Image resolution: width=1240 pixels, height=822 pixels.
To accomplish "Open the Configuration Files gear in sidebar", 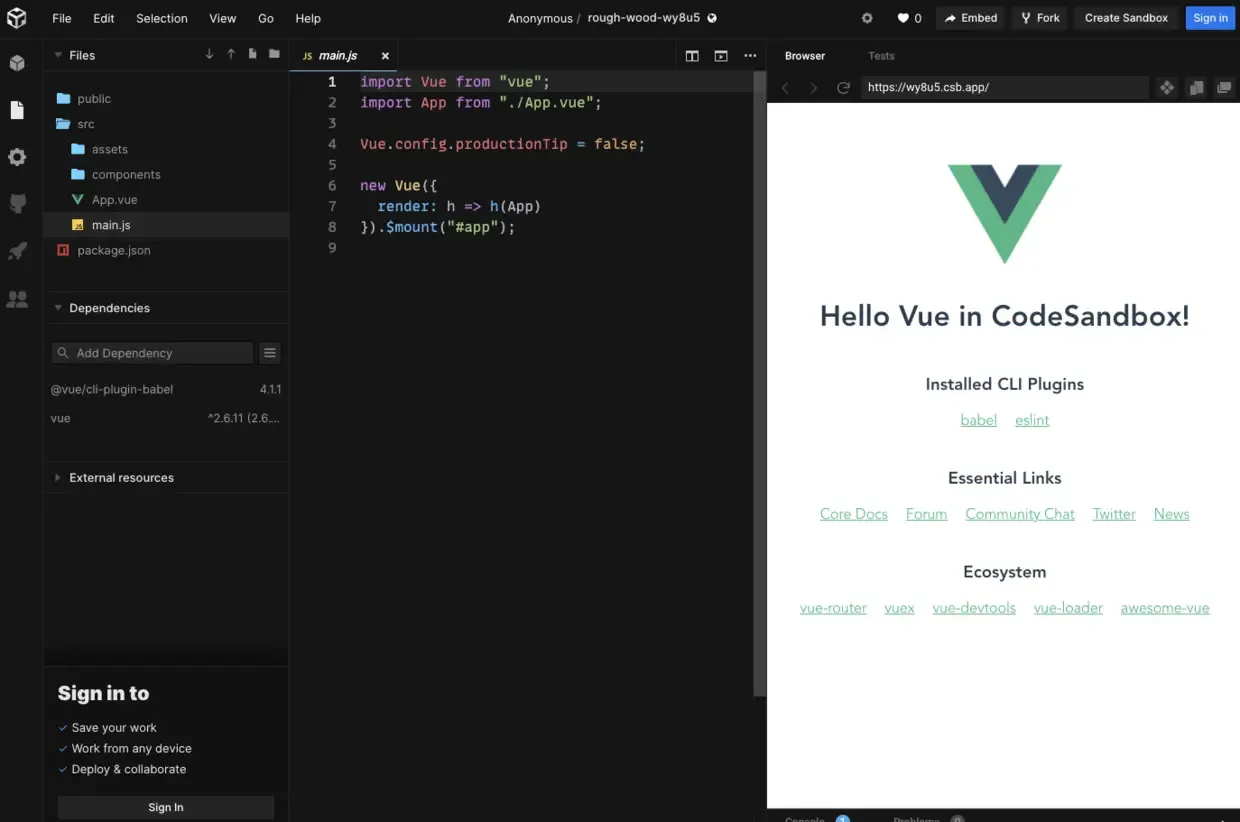I will [x=17, y=157].
